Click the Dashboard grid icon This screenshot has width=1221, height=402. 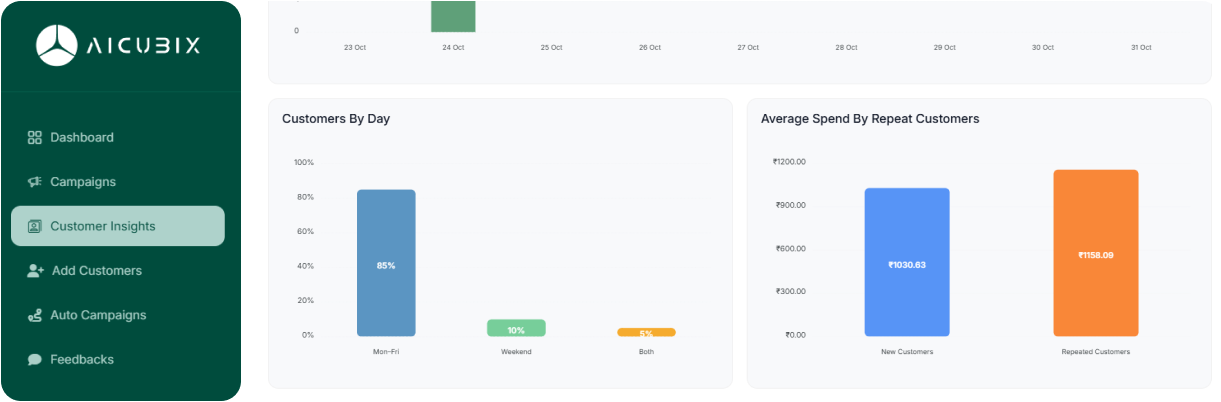[34, 138]
